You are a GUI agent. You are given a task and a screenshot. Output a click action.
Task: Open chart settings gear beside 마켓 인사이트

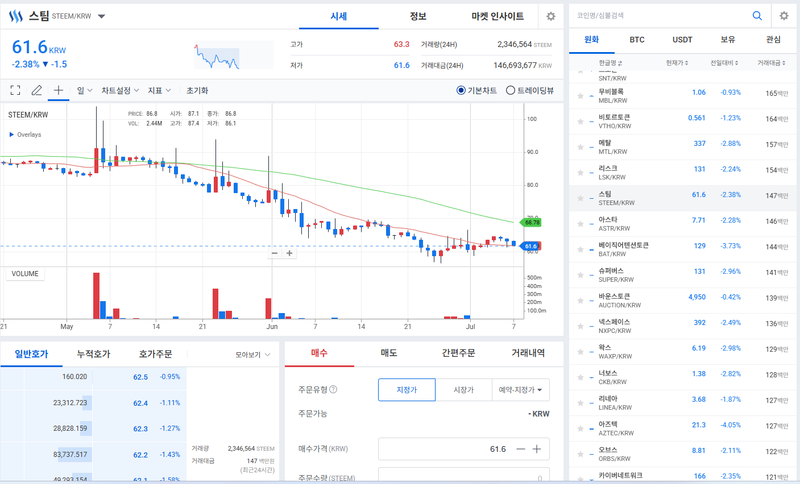pyautogui.click(x=551, y=16)
